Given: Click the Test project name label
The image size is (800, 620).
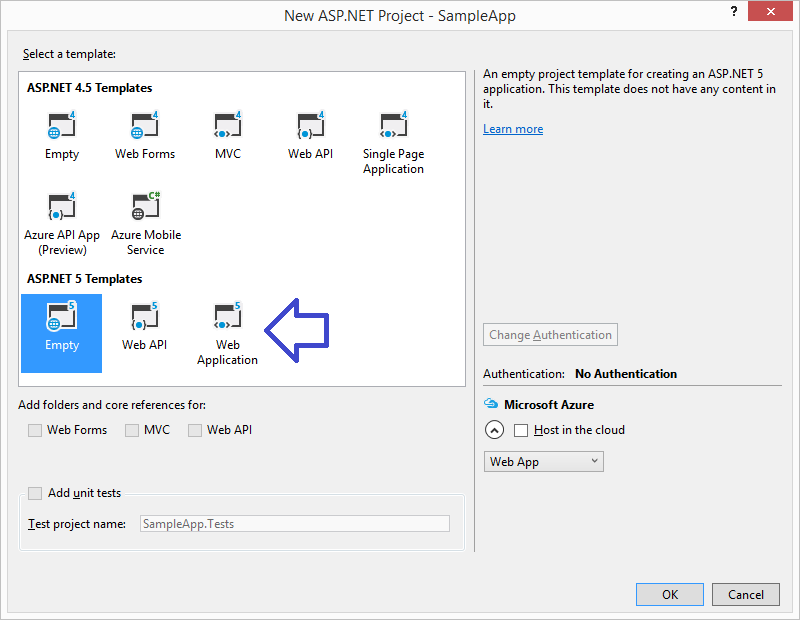Looking at the screenshot, I should [77, 524].
